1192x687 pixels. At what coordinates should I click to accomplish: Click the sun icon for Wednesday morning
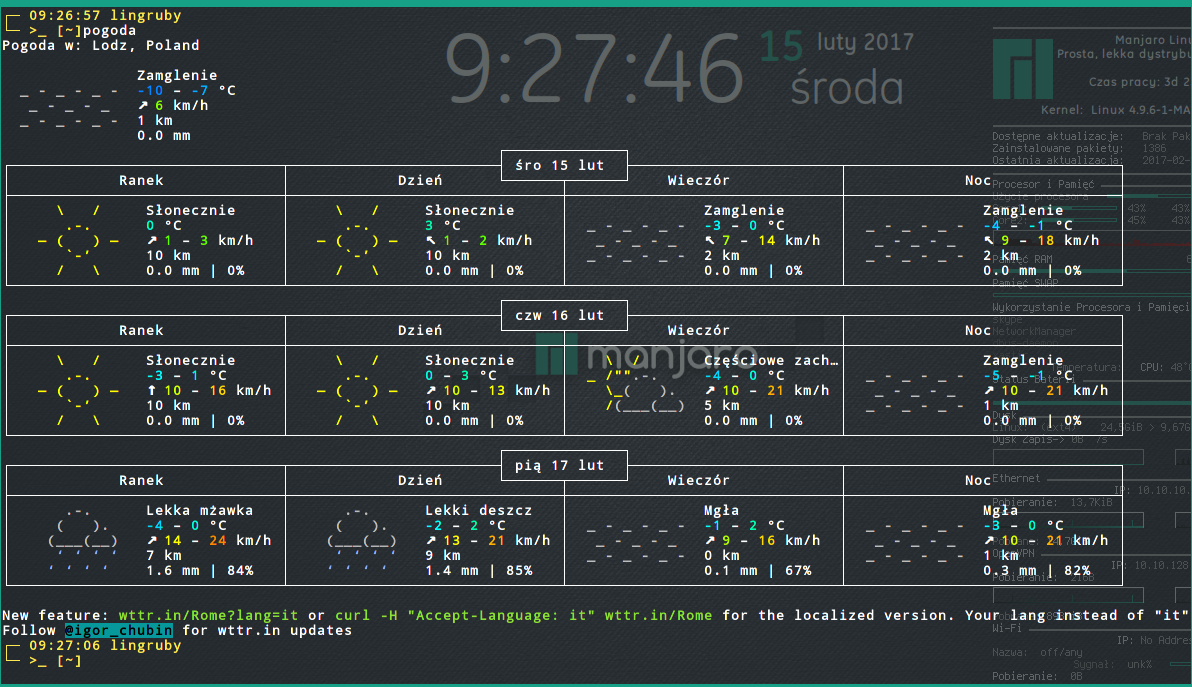[x=78, y=241]
